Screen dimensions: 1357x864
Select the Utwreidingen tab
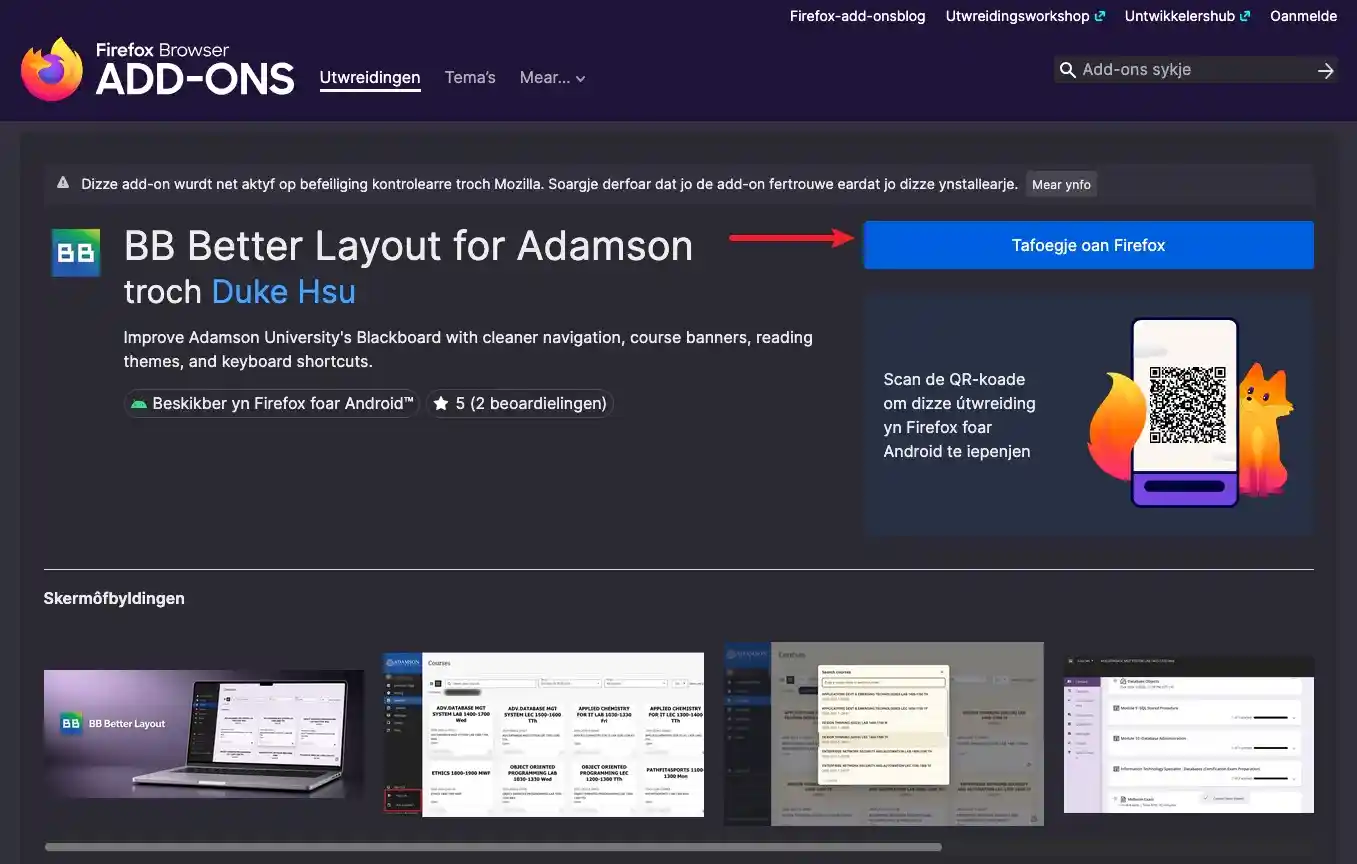[370, 78]
